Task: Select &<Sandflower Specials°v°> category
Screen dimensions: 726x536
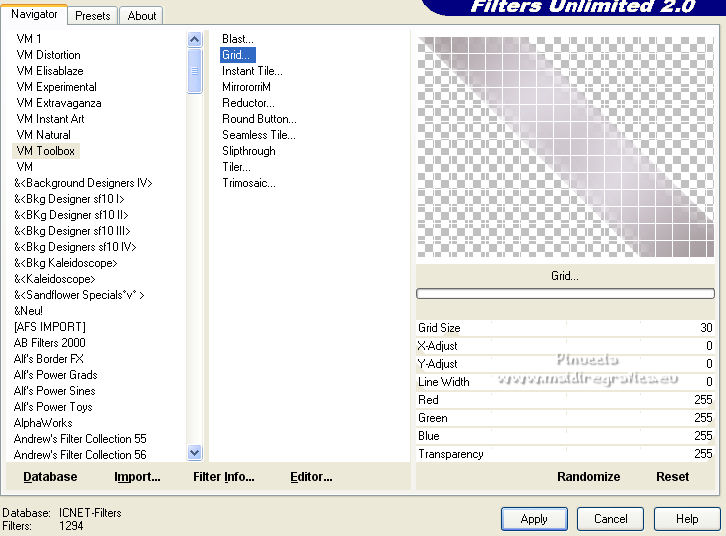Action: pyautogui.click(x=79, y=295)
